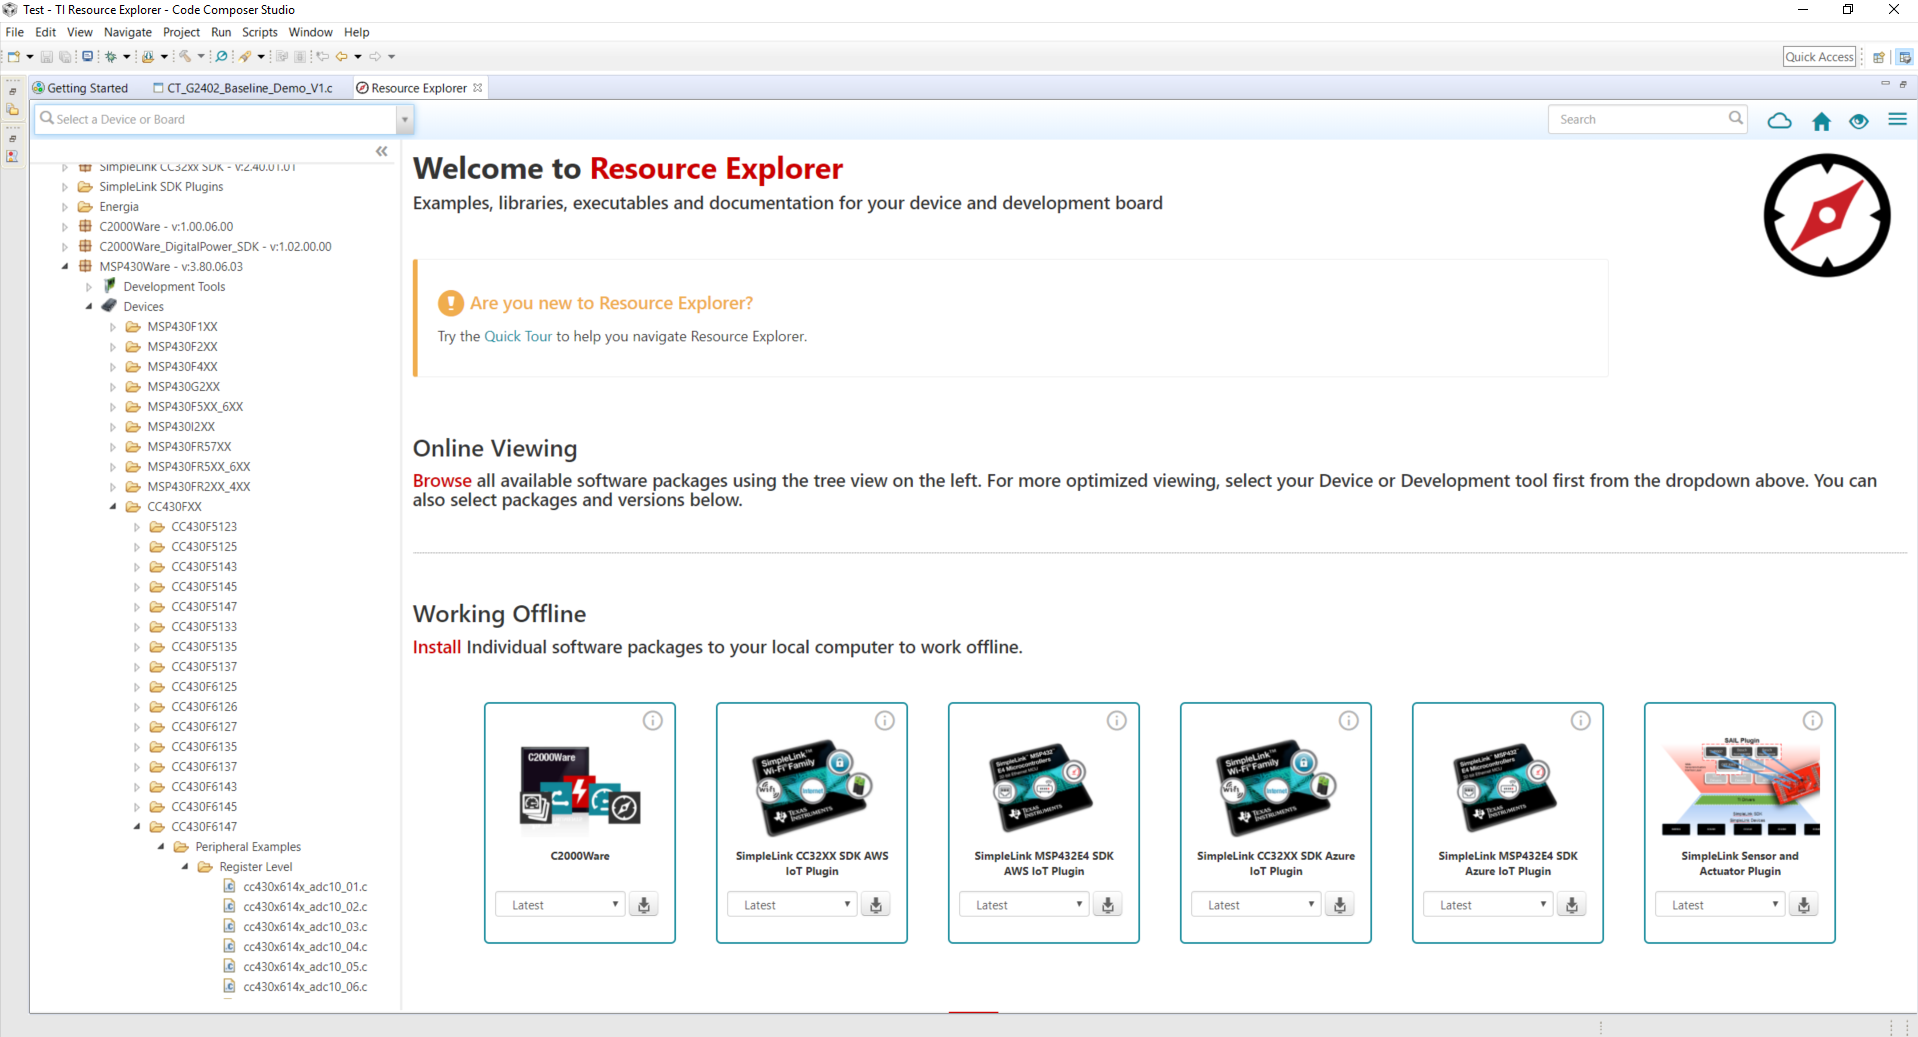
Task: Switch to the Getting Started tab
Action: click(80, 88)
